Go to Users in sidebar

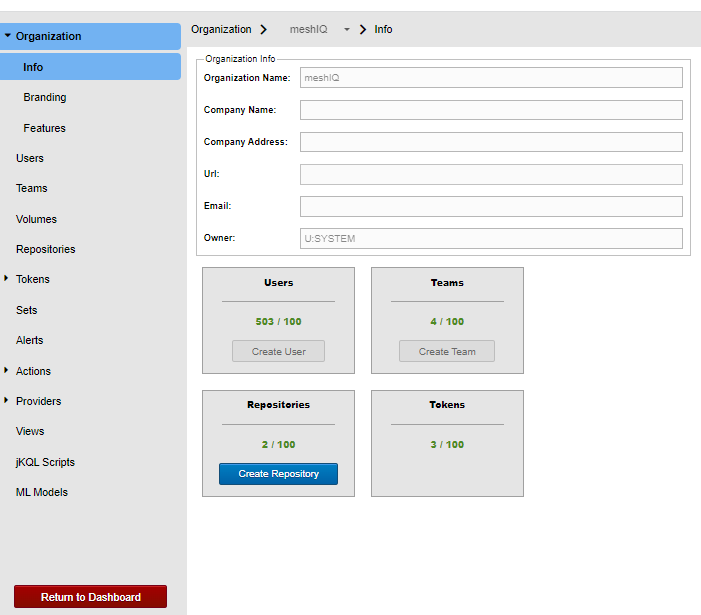30,158
